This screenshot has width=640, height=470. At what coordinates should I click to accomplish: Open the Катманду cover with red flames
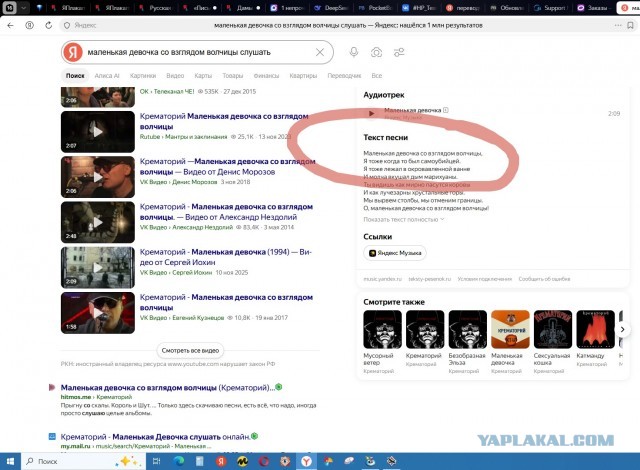coord(596,329)
